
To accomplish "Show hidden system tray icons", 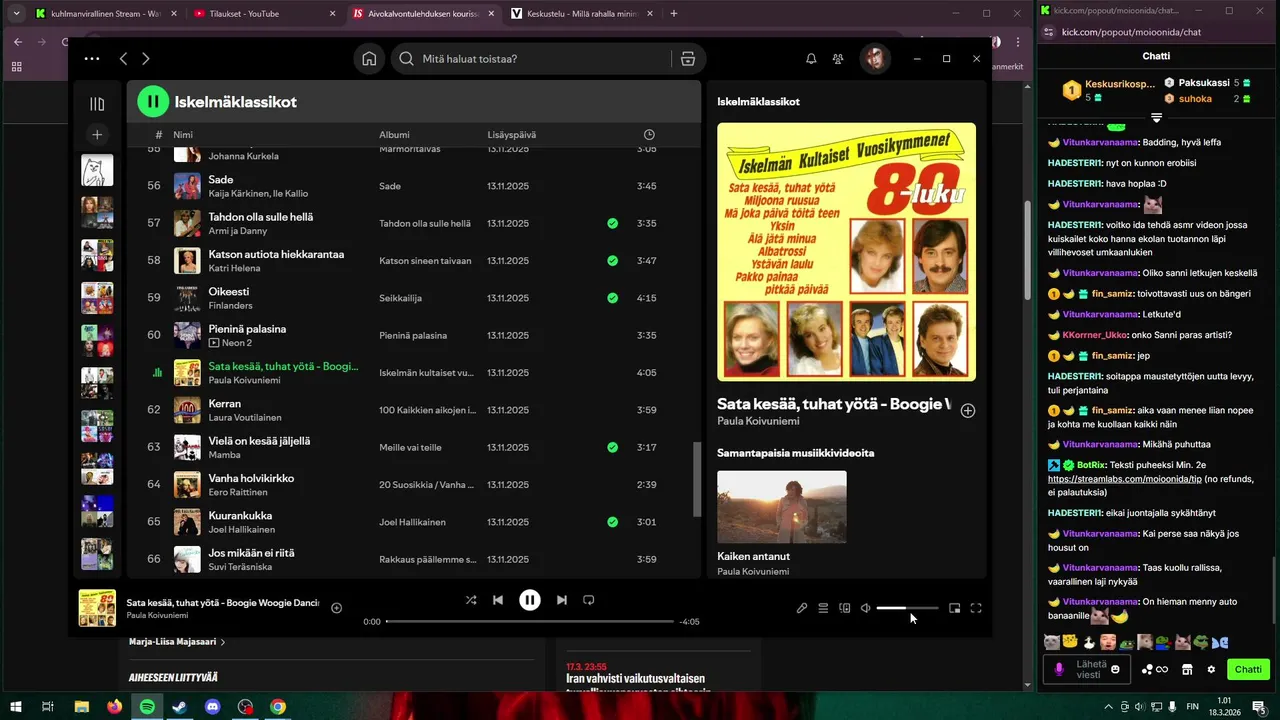I will click(x=1109, y=707).
